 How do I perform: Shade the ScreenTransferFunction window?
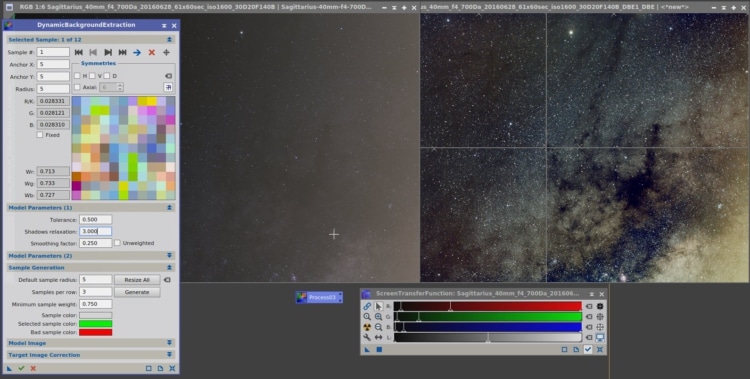pos(592,294)
